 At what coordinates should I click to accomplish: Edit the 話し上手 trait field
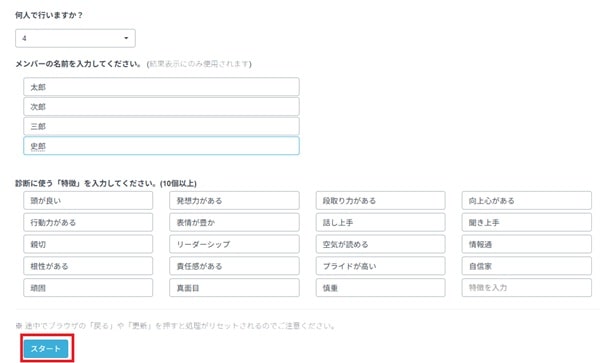click(380, 222)
